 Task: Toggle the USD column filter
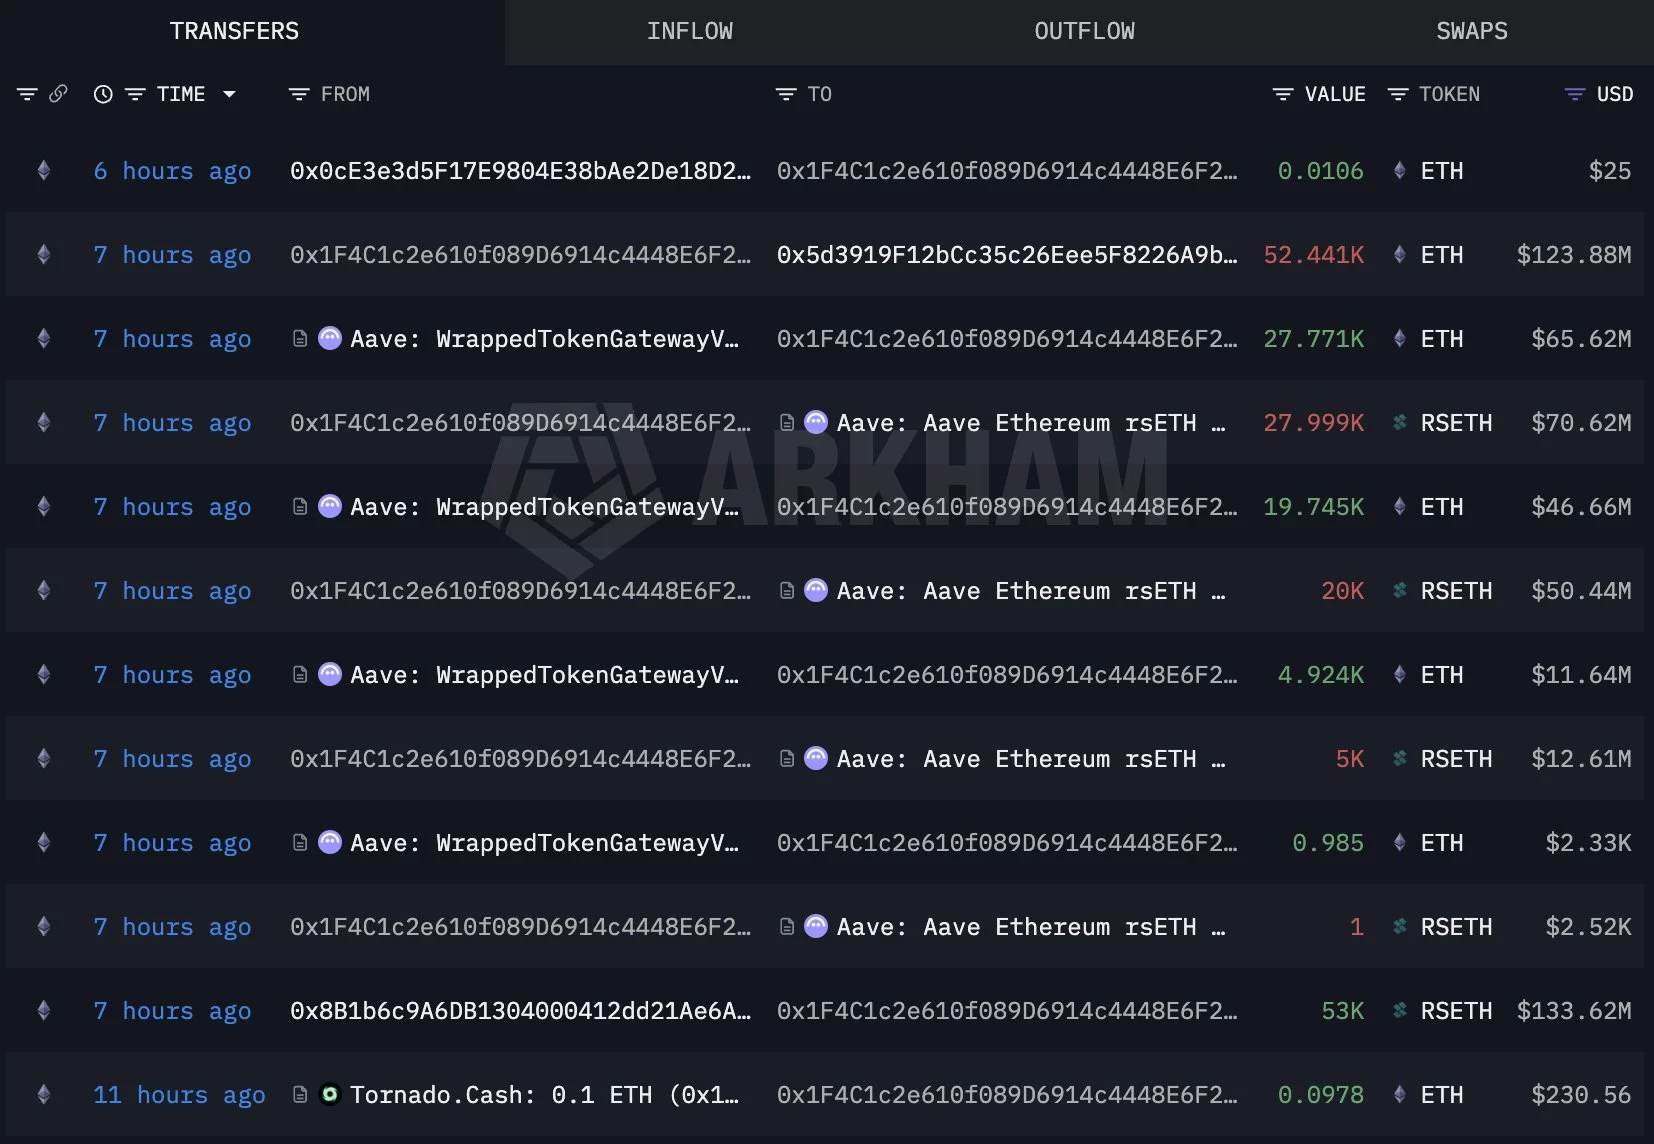pos(1574,94)
